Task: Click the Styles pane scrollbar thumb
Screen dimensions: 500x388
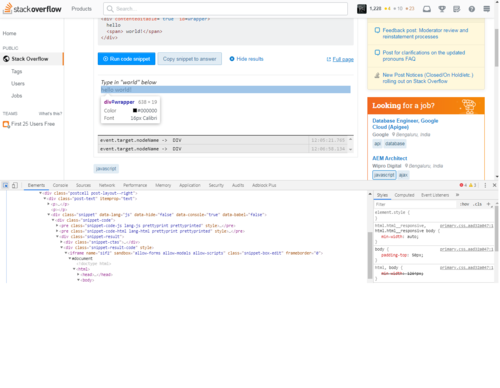Action: point(496,228)
